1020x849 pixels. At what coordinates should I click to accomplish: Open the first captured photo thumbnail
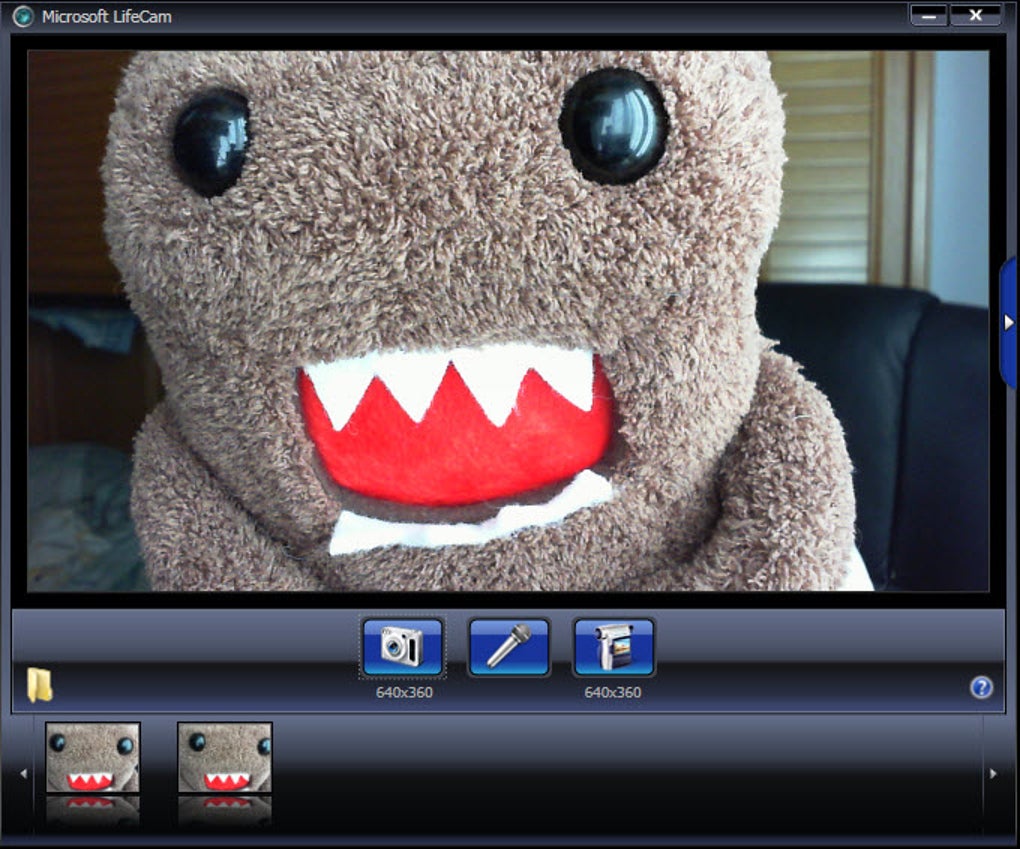tap(92, 758)
